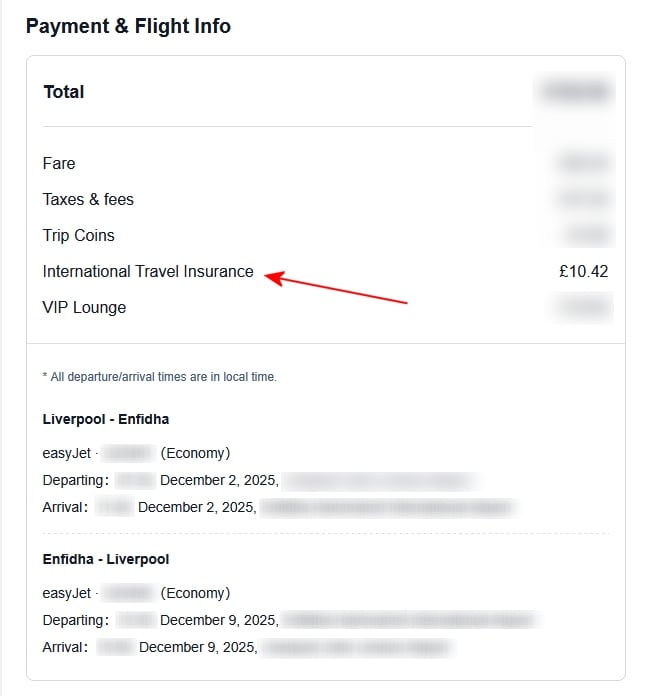Viewport: 649px width, 696px height.
Task: Click the blurred total amount value
Action: click(575, 92)
